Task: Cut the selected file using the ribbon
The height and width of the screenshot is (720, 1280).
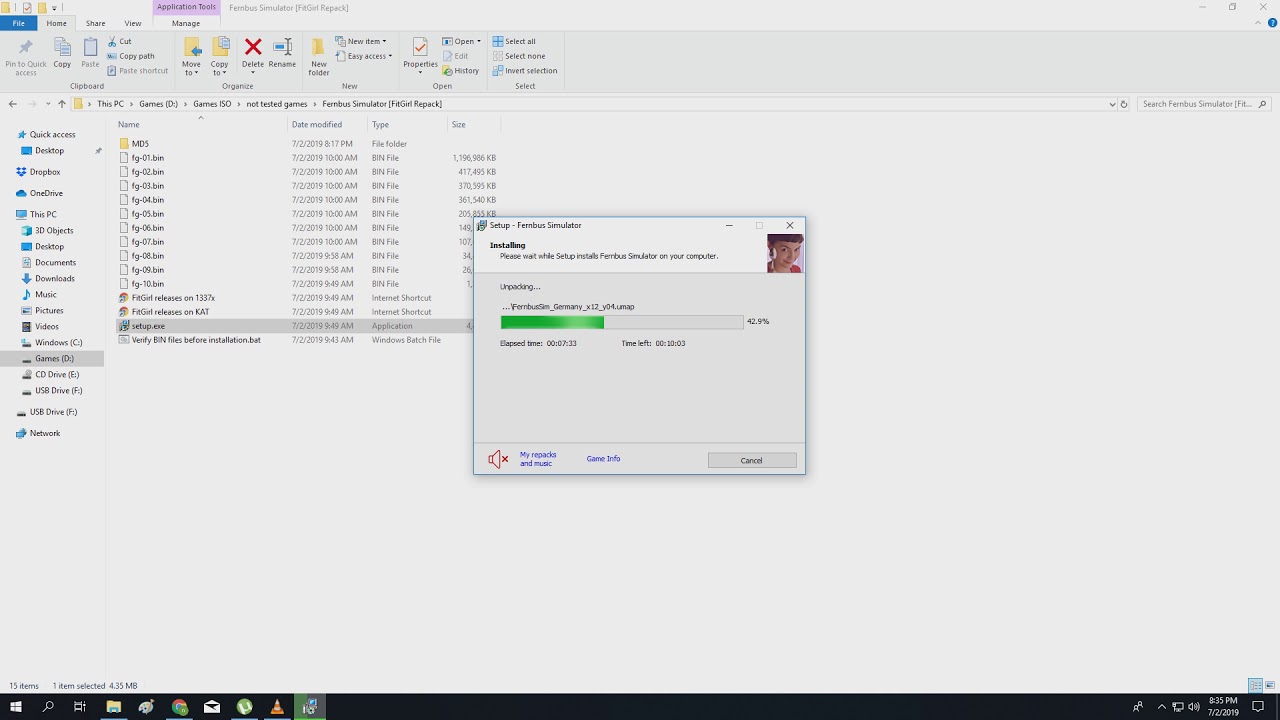Action: [119, 42]
